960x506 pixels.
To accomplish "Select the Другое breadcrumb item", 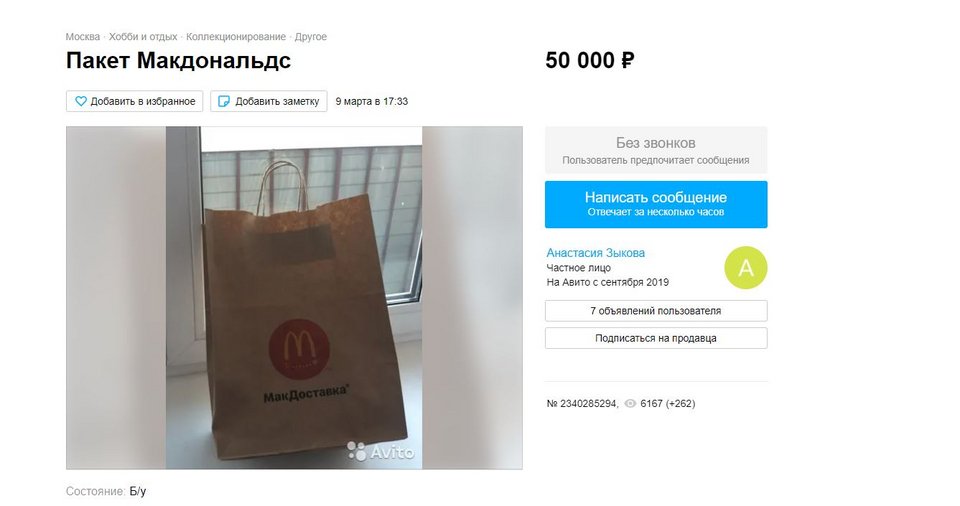I will click(x=310, y=37).
